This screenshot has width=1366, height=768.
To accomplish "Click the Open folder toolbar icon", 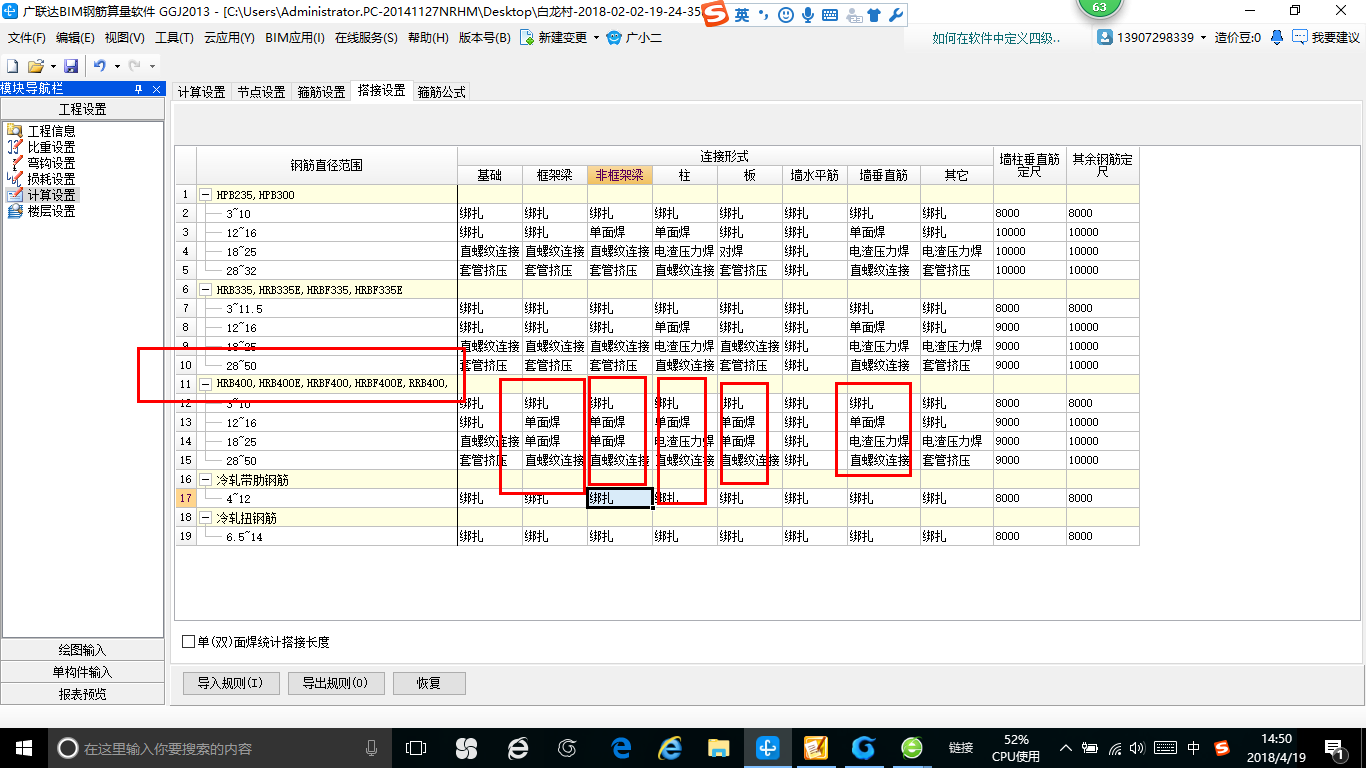I will click(35, 66).
